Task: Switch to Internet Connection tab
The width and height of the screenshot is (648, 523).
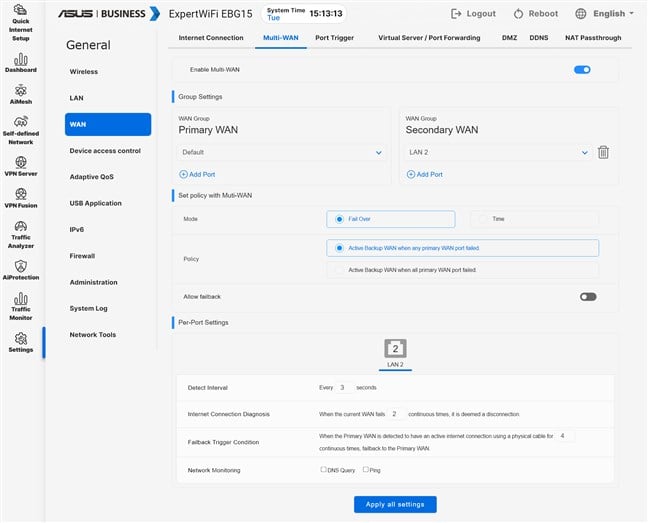Action: [x=211, y=38]
